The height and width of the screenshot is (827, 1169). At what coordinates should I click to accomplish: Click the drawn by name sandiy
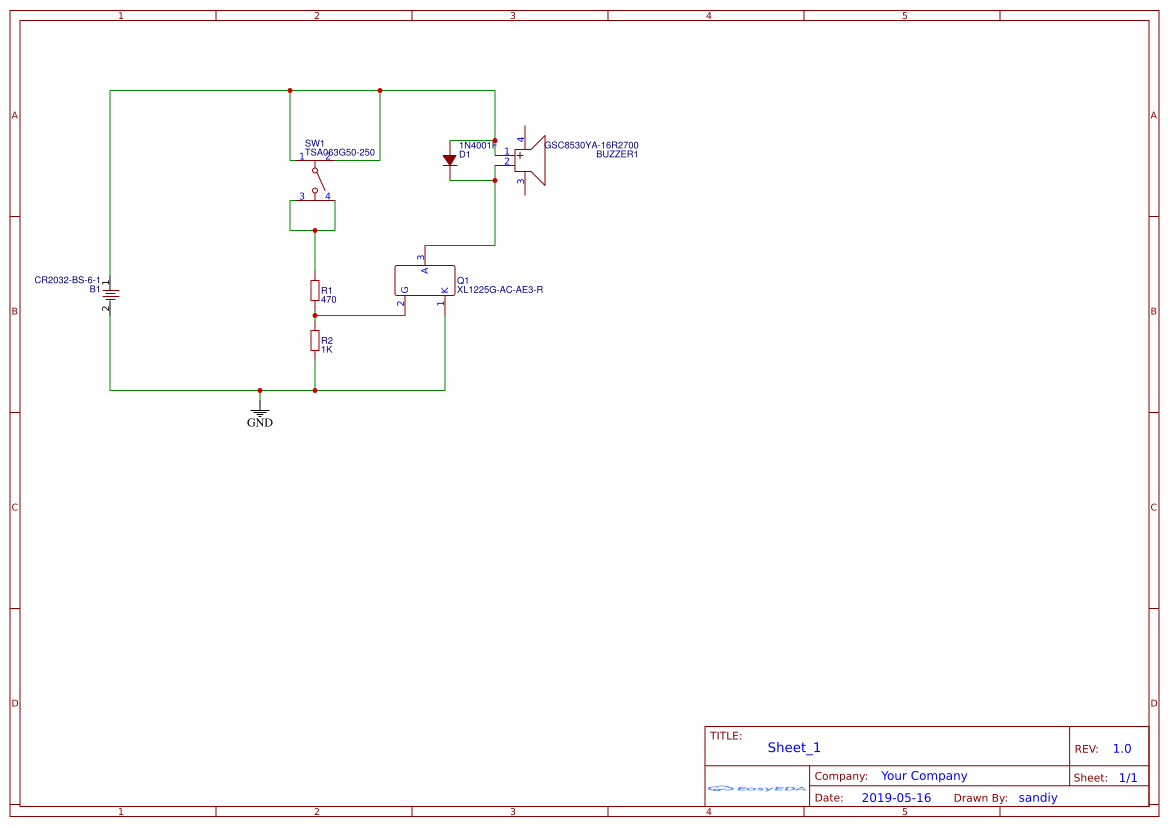(1037, 797)
